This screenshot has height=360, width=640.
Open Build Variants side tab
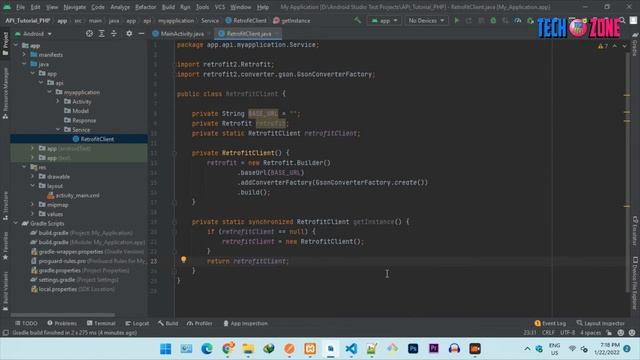click(5, 291)
